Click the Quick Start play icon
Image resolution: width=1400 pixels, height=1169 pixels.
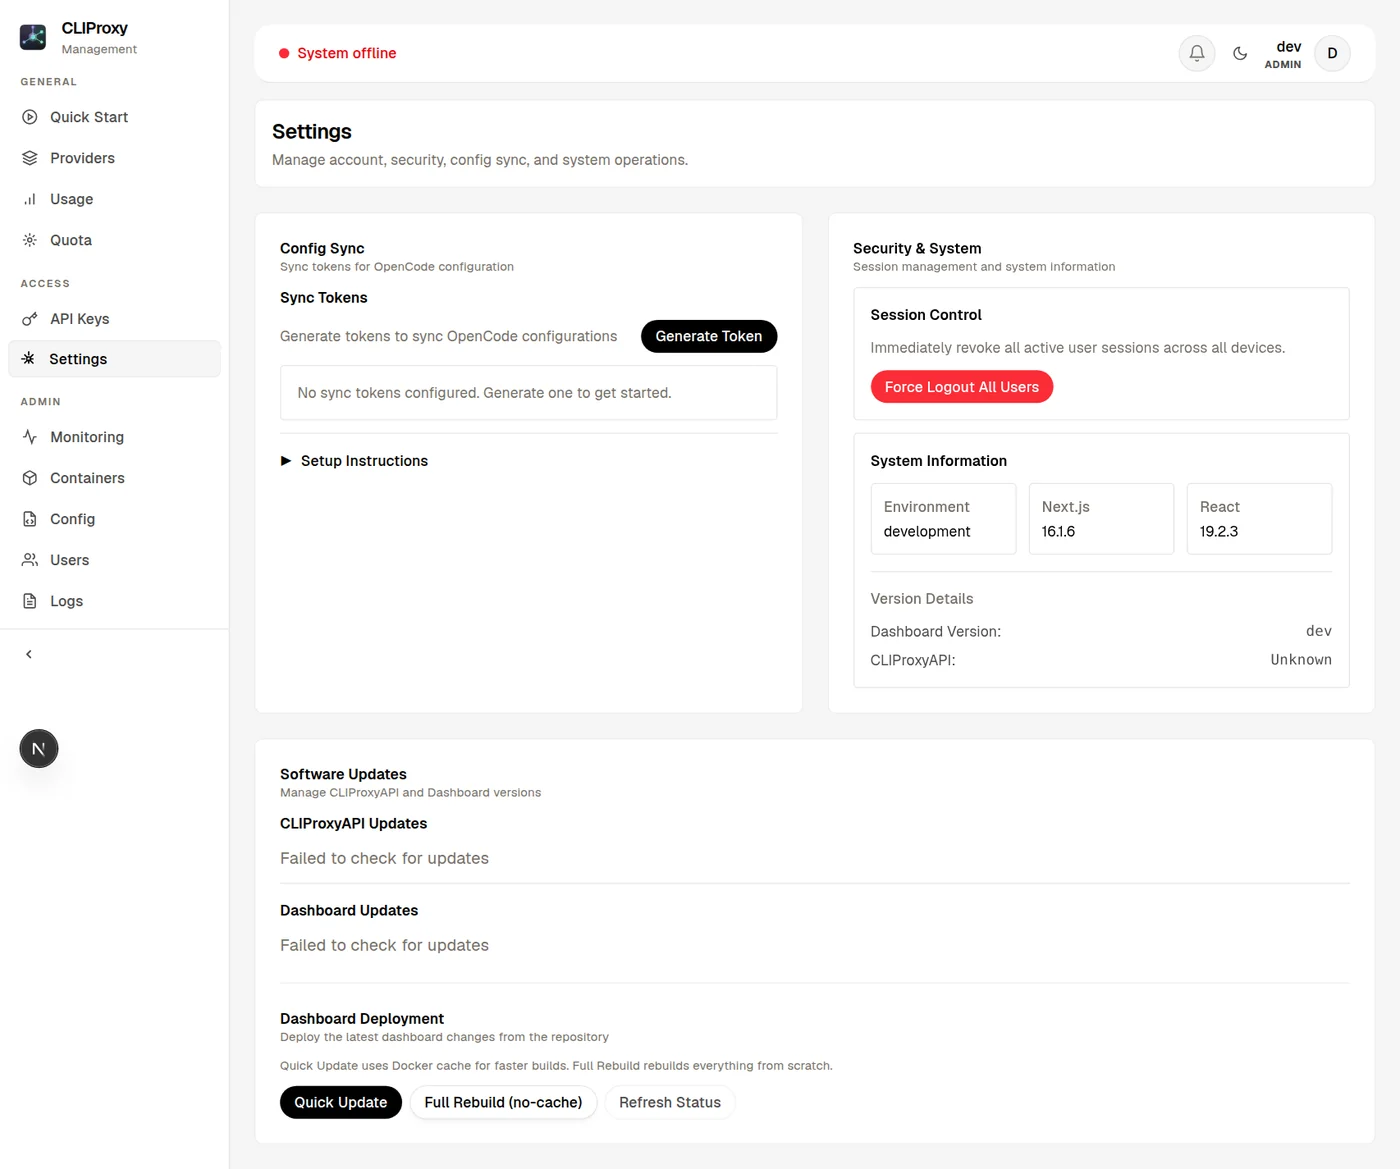pos(30,117)
